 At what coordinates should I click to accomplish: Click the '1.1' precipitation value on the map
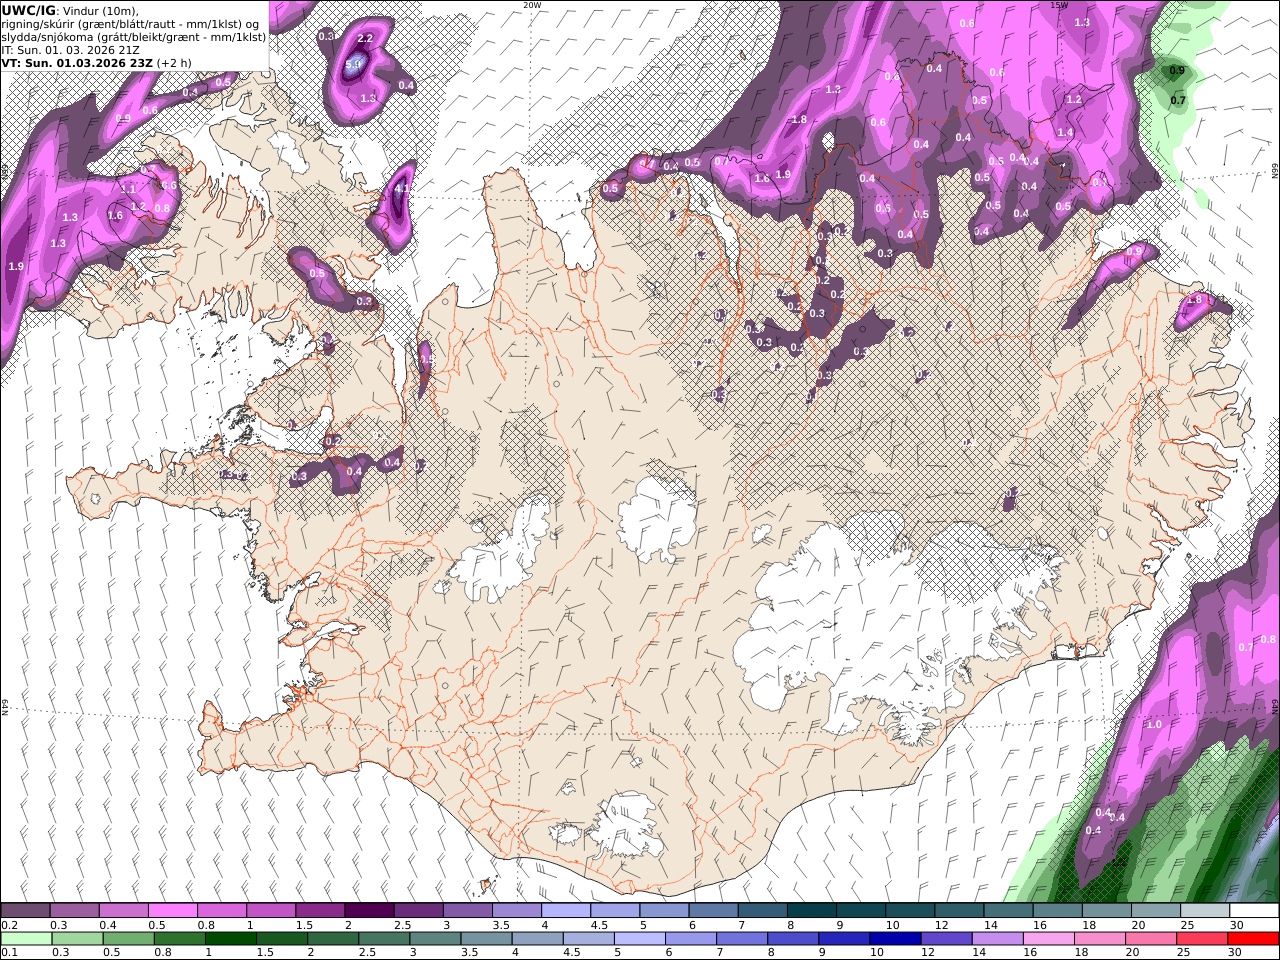128,189
